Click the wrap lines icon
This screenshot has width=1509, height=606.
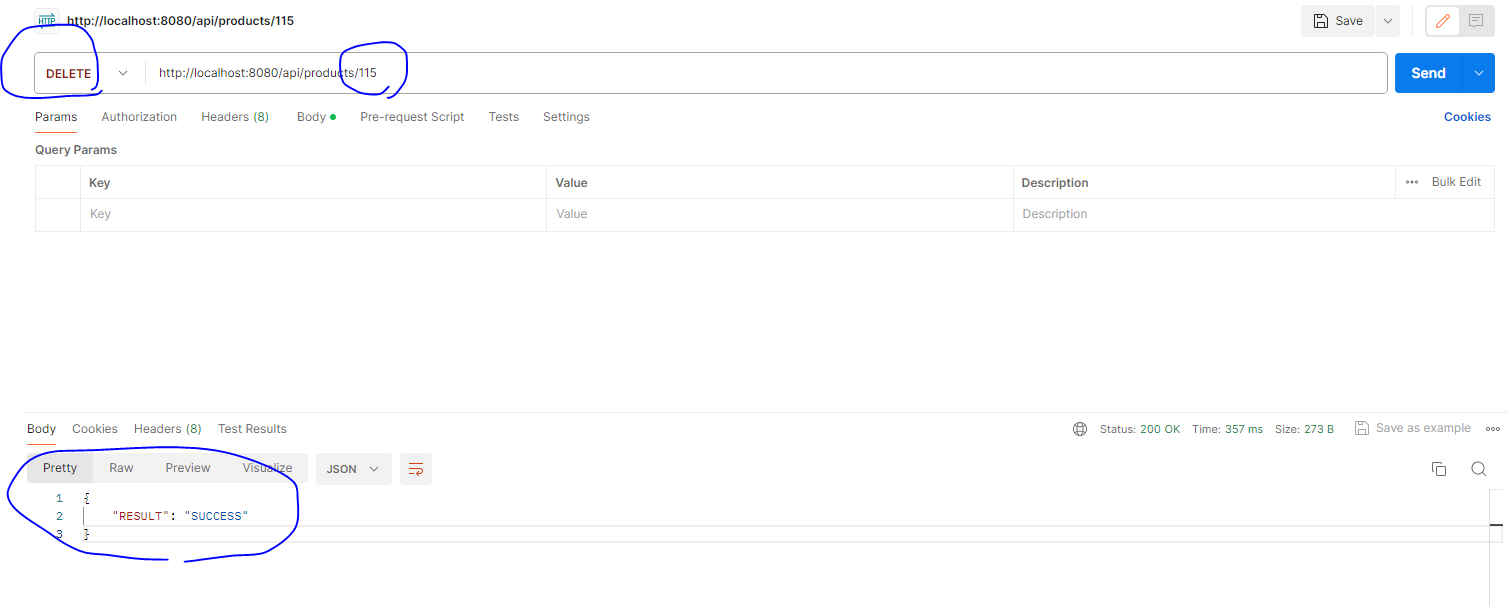point(416,469)
